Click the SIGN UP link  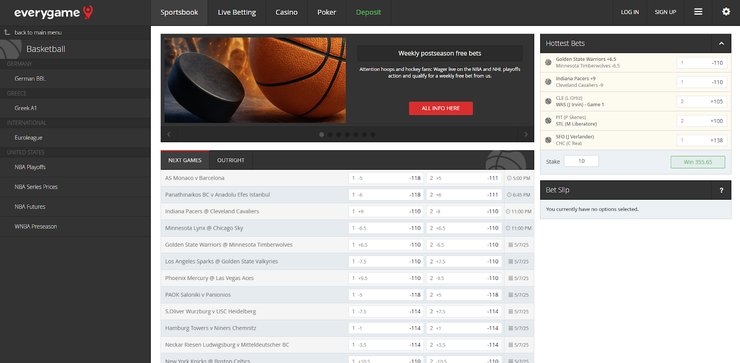pyautogui.click(x=665, y=12)
